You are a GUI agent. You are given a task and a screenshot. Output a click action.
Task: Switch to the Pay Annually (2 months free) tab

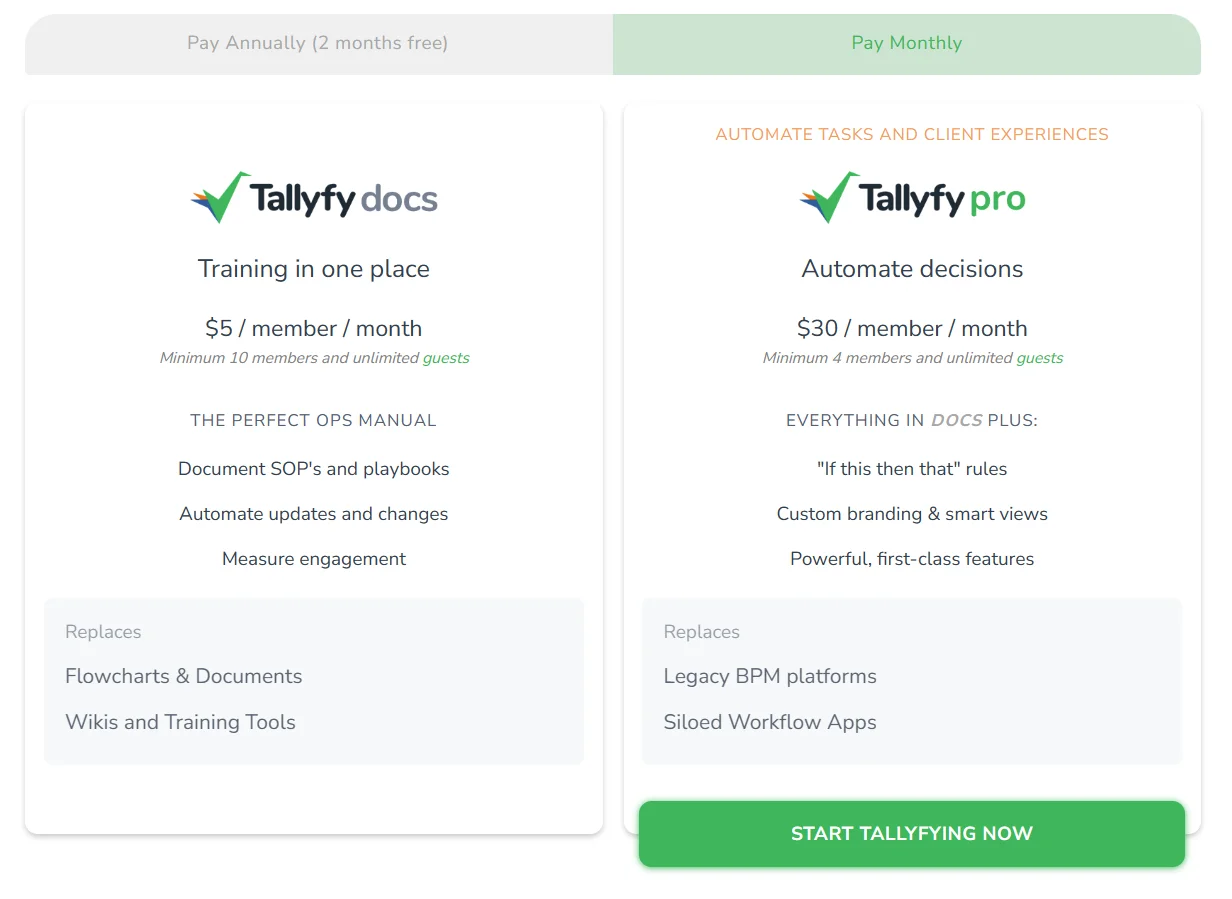pyautogui.click(x=317, y=43)
